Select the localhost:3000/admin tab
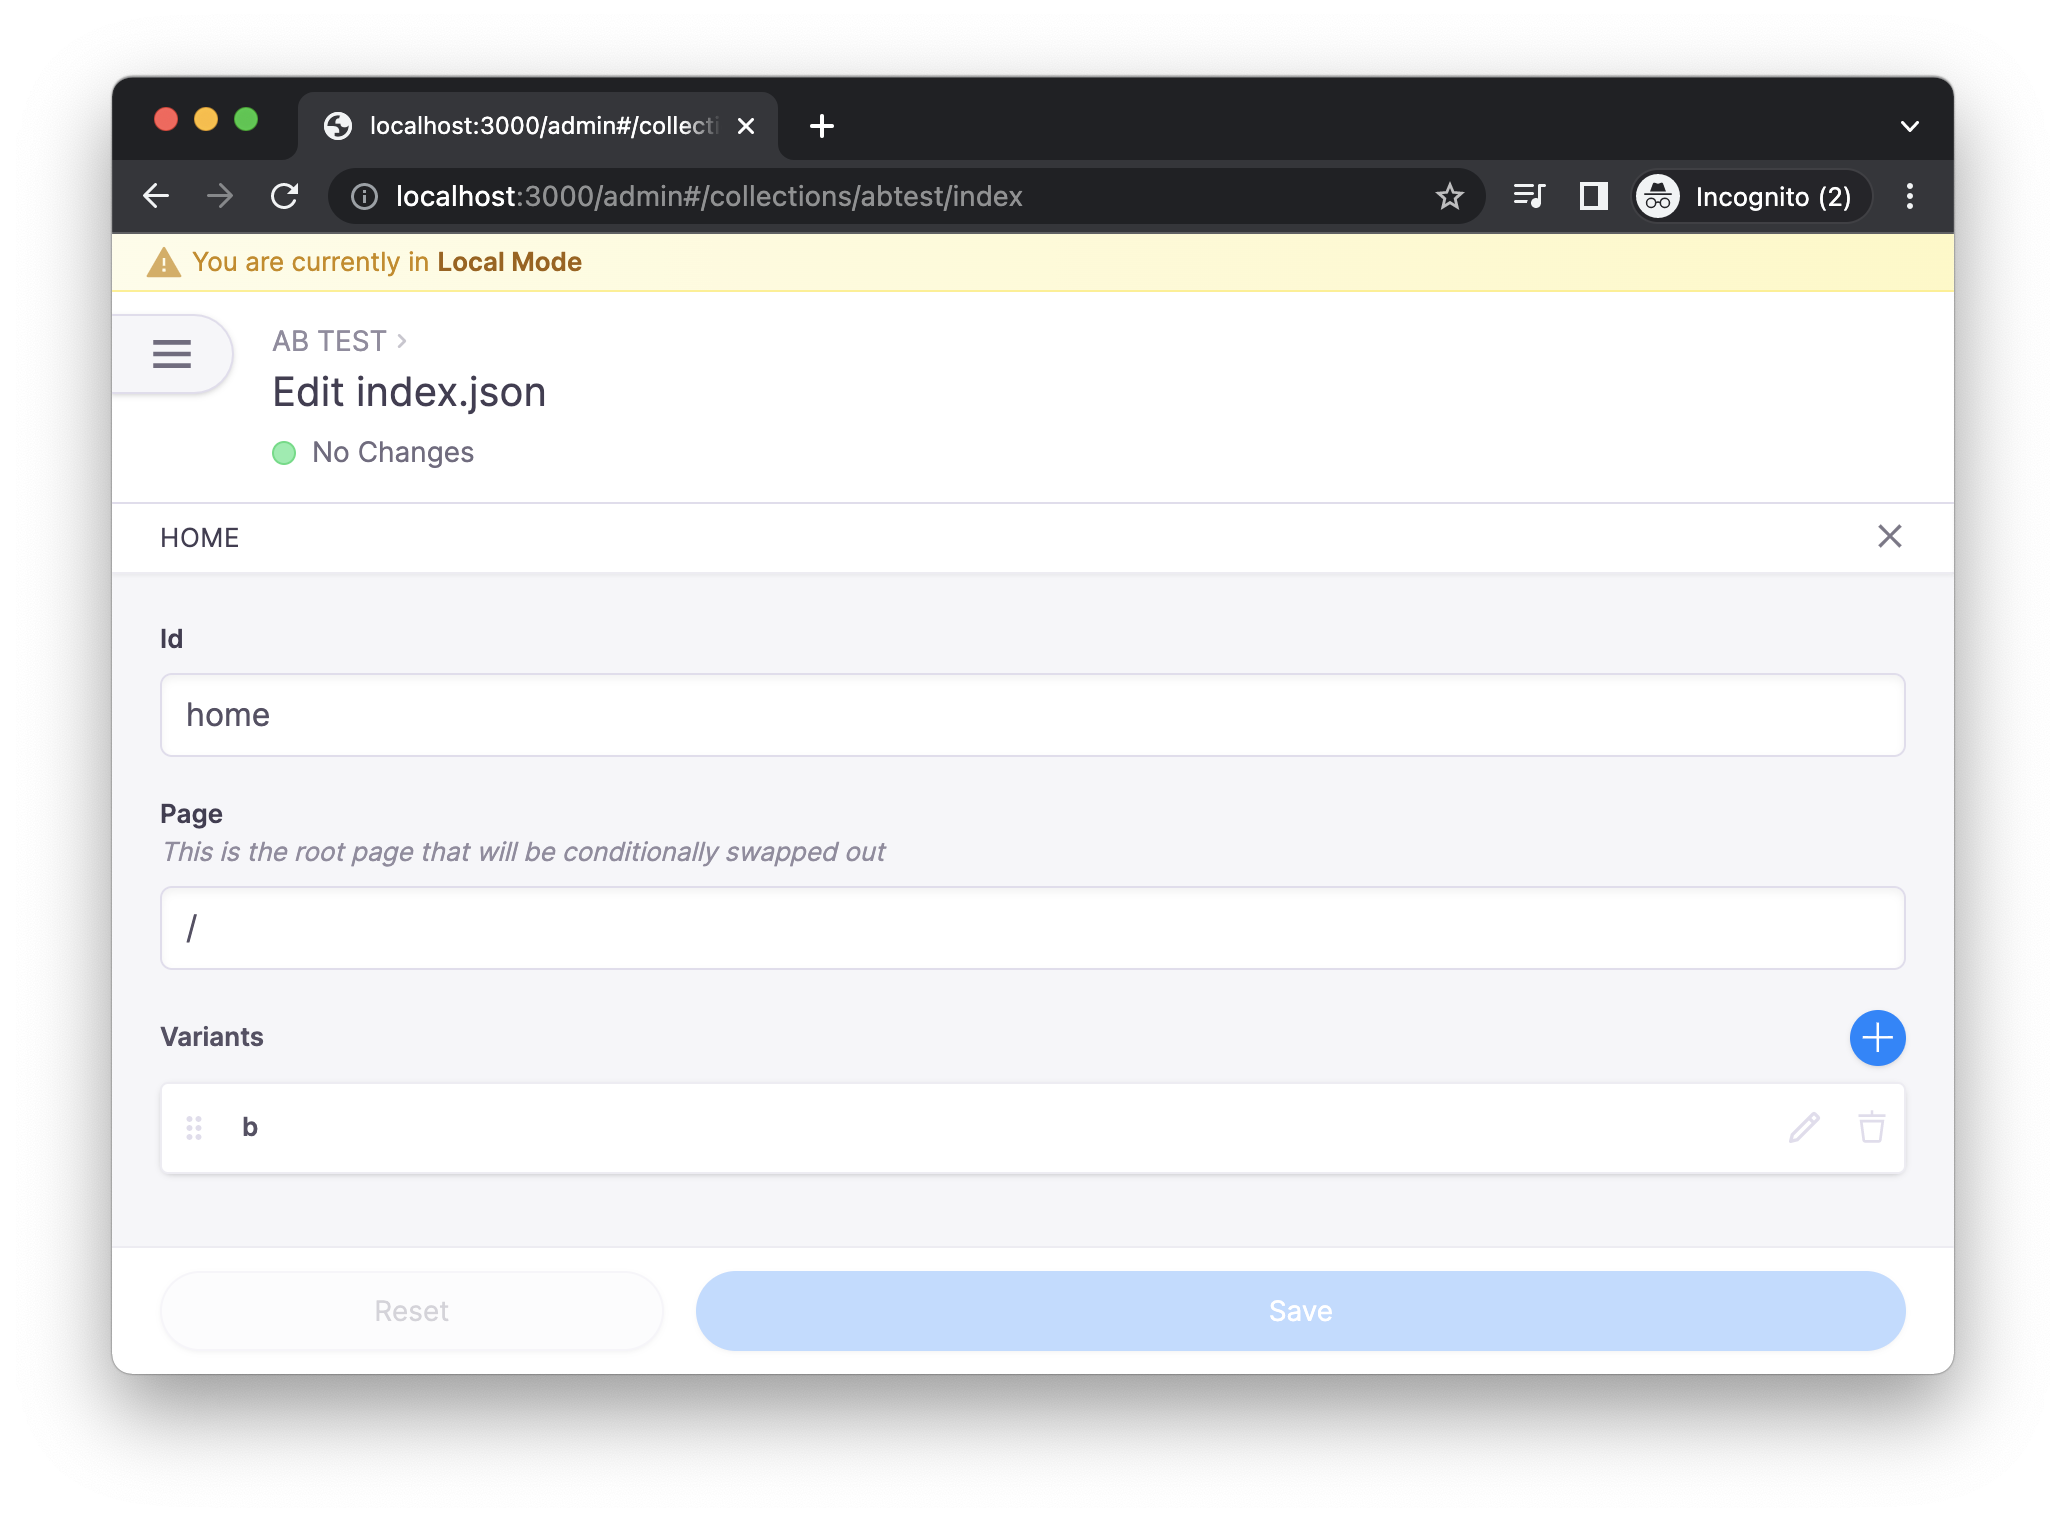 pos(538,126)
